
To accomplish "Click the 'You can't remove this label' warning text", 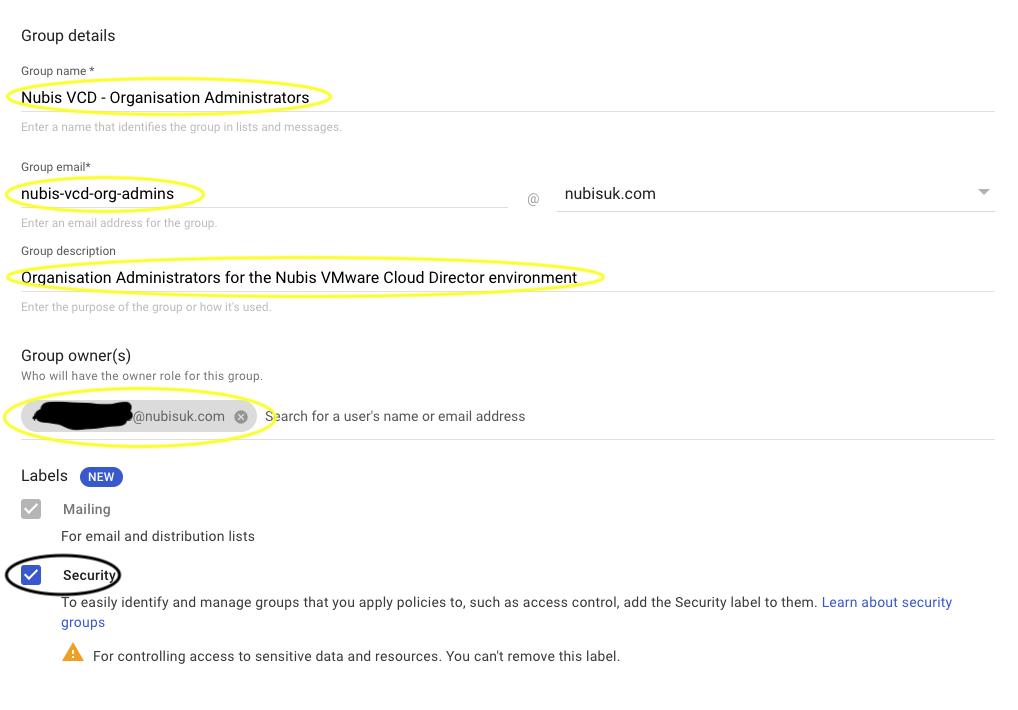I will tap(356, 656).
